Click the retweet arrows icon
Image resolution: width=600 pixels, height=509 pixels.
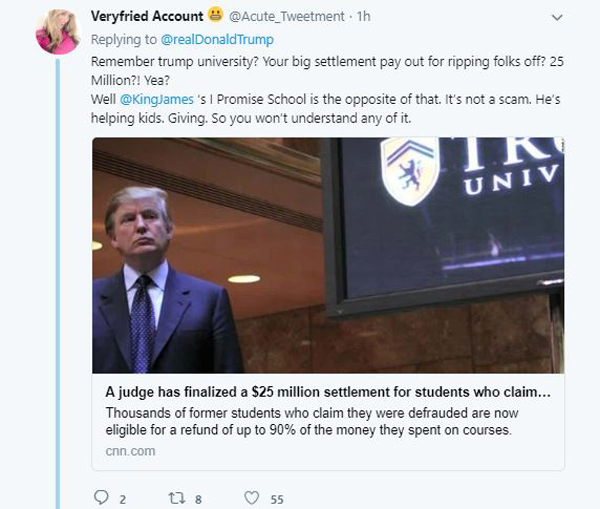coord(177,498)
